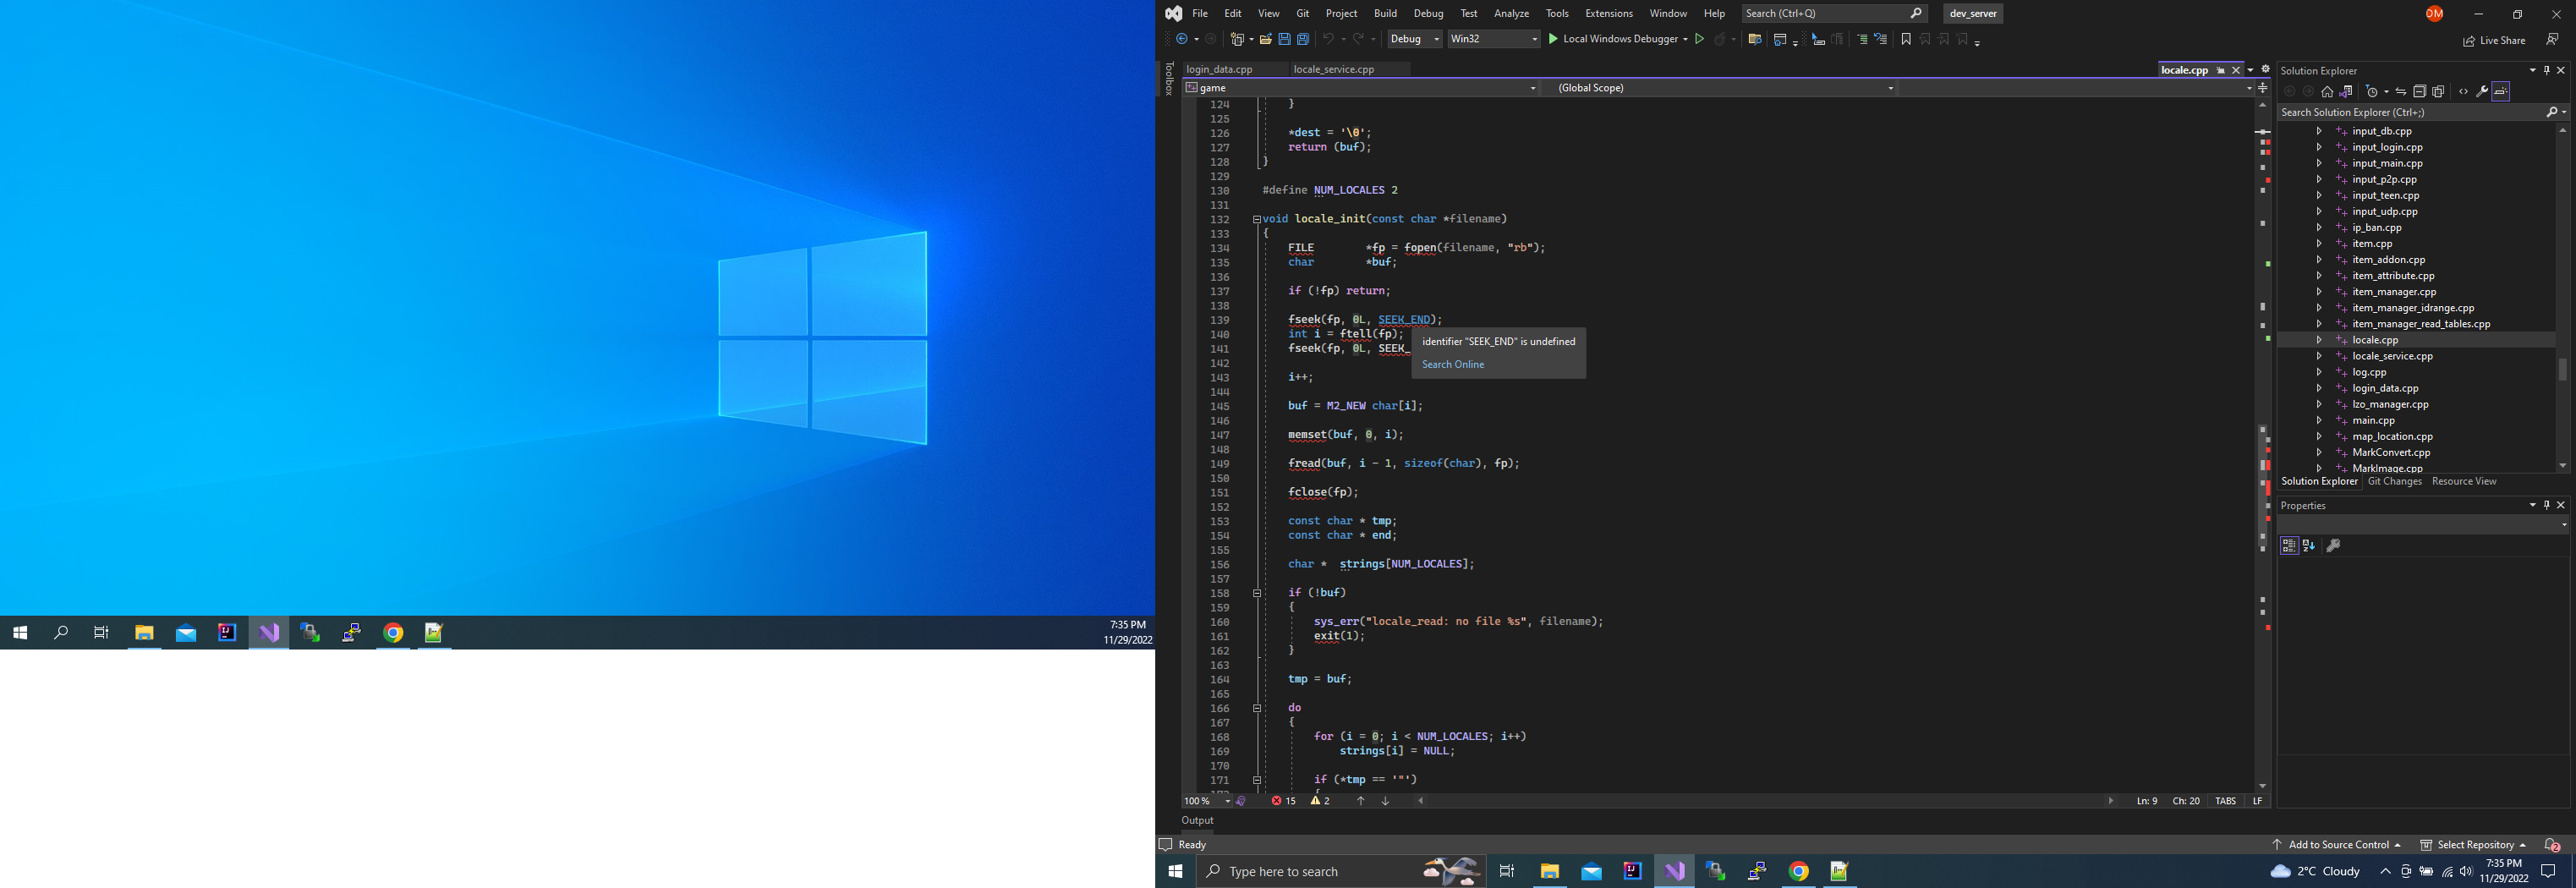Click the Search Online link in the tooltip
This screenshot has width=2576, height=888.
(x=1453, y=365)
